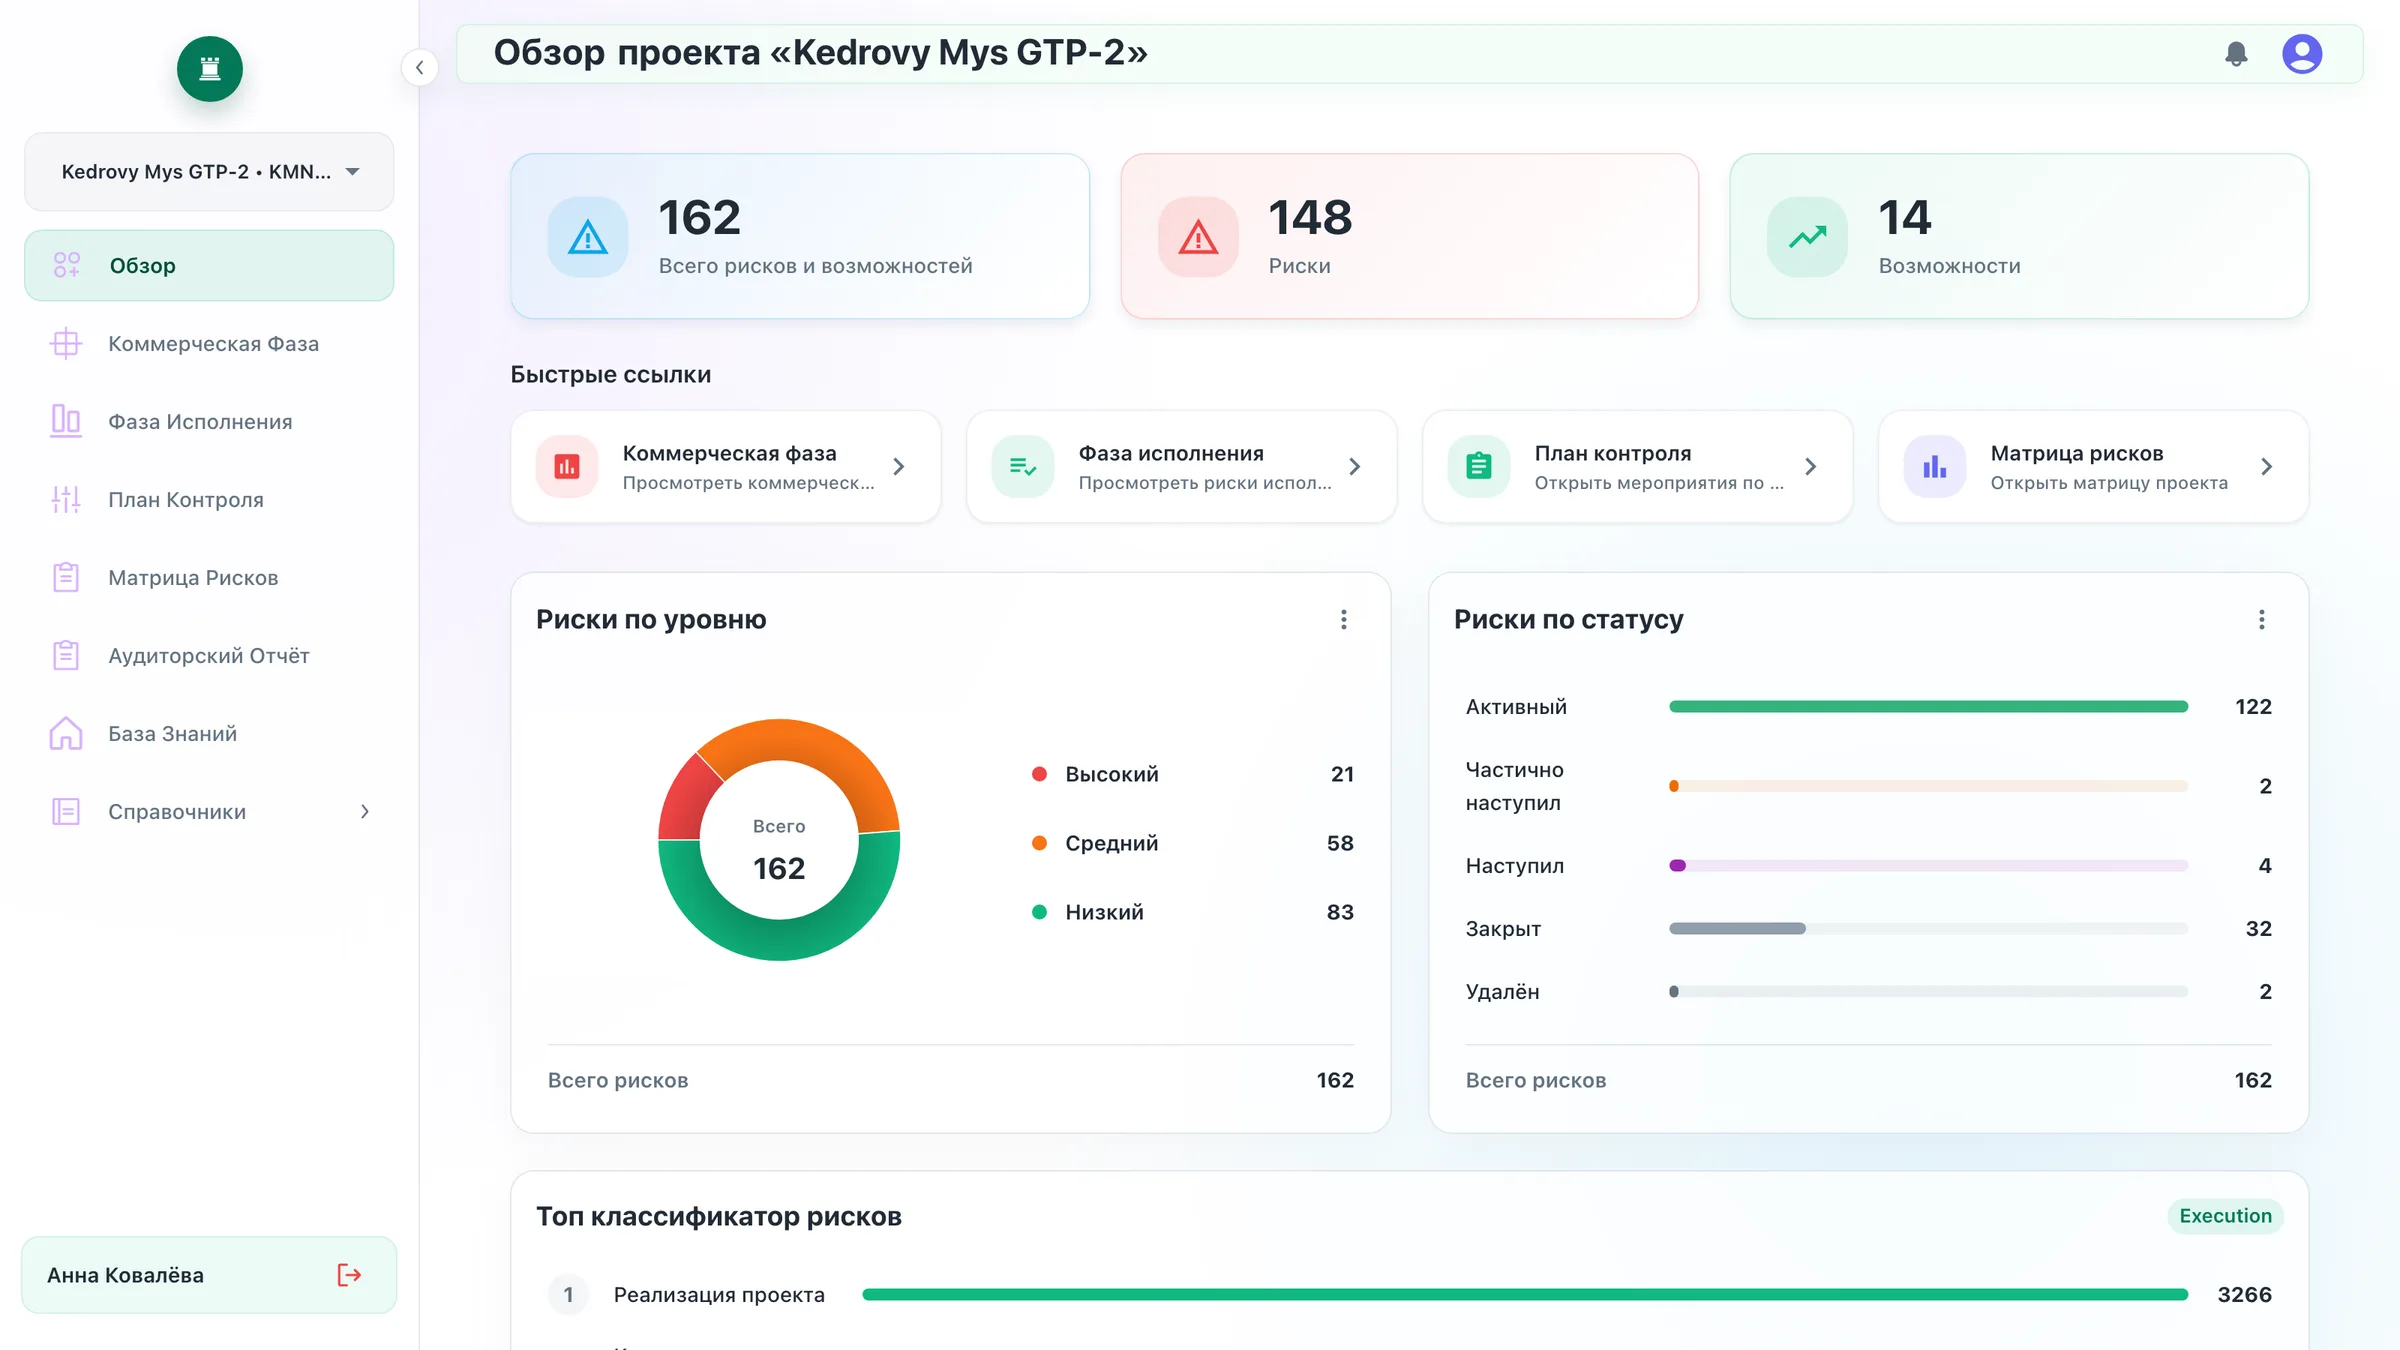
Task: Click the Execution badge
Action: coord(2226,1216)
